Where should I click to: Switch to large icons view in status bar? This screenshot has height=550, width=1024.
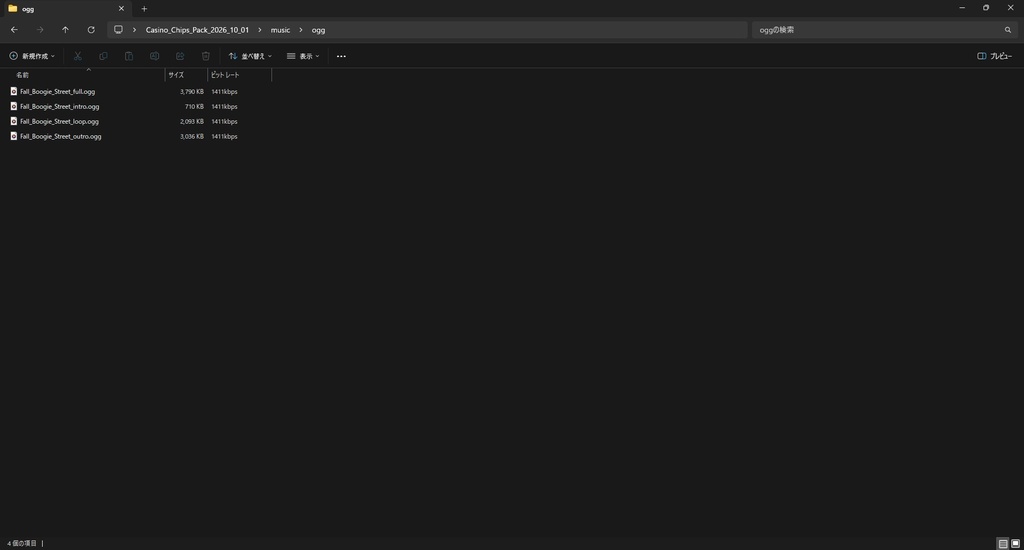tap(1016, 543)
